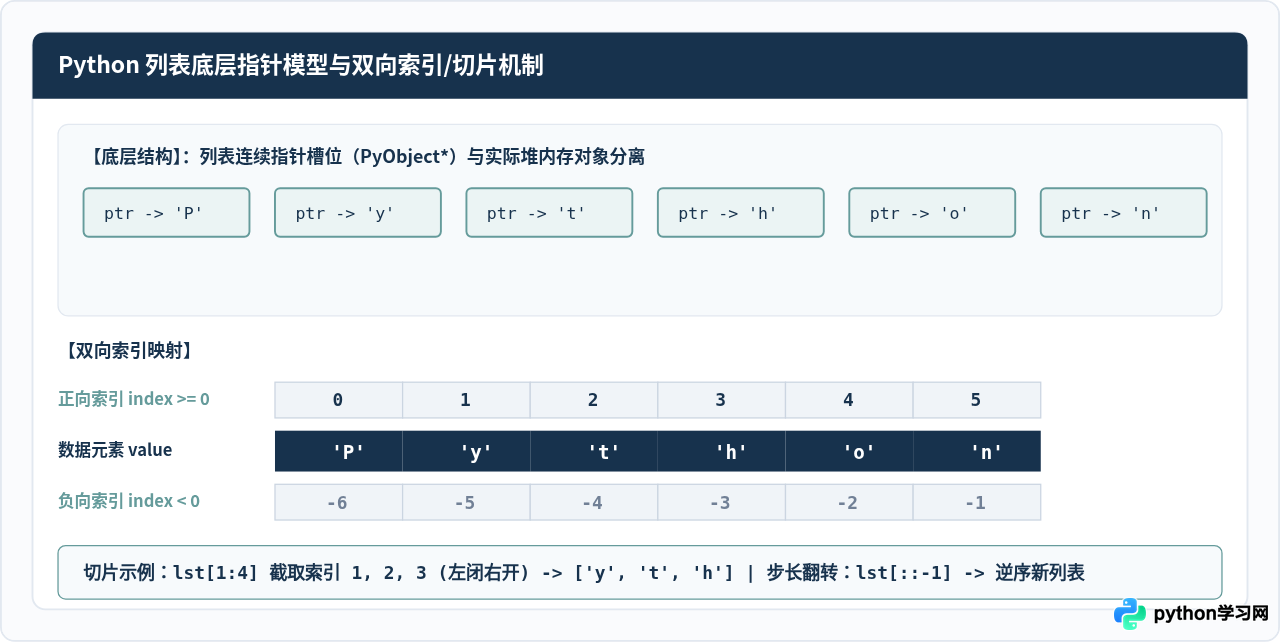Click value cell 'o' in dark row
The image size is (1280, 642).
[849, 451]
